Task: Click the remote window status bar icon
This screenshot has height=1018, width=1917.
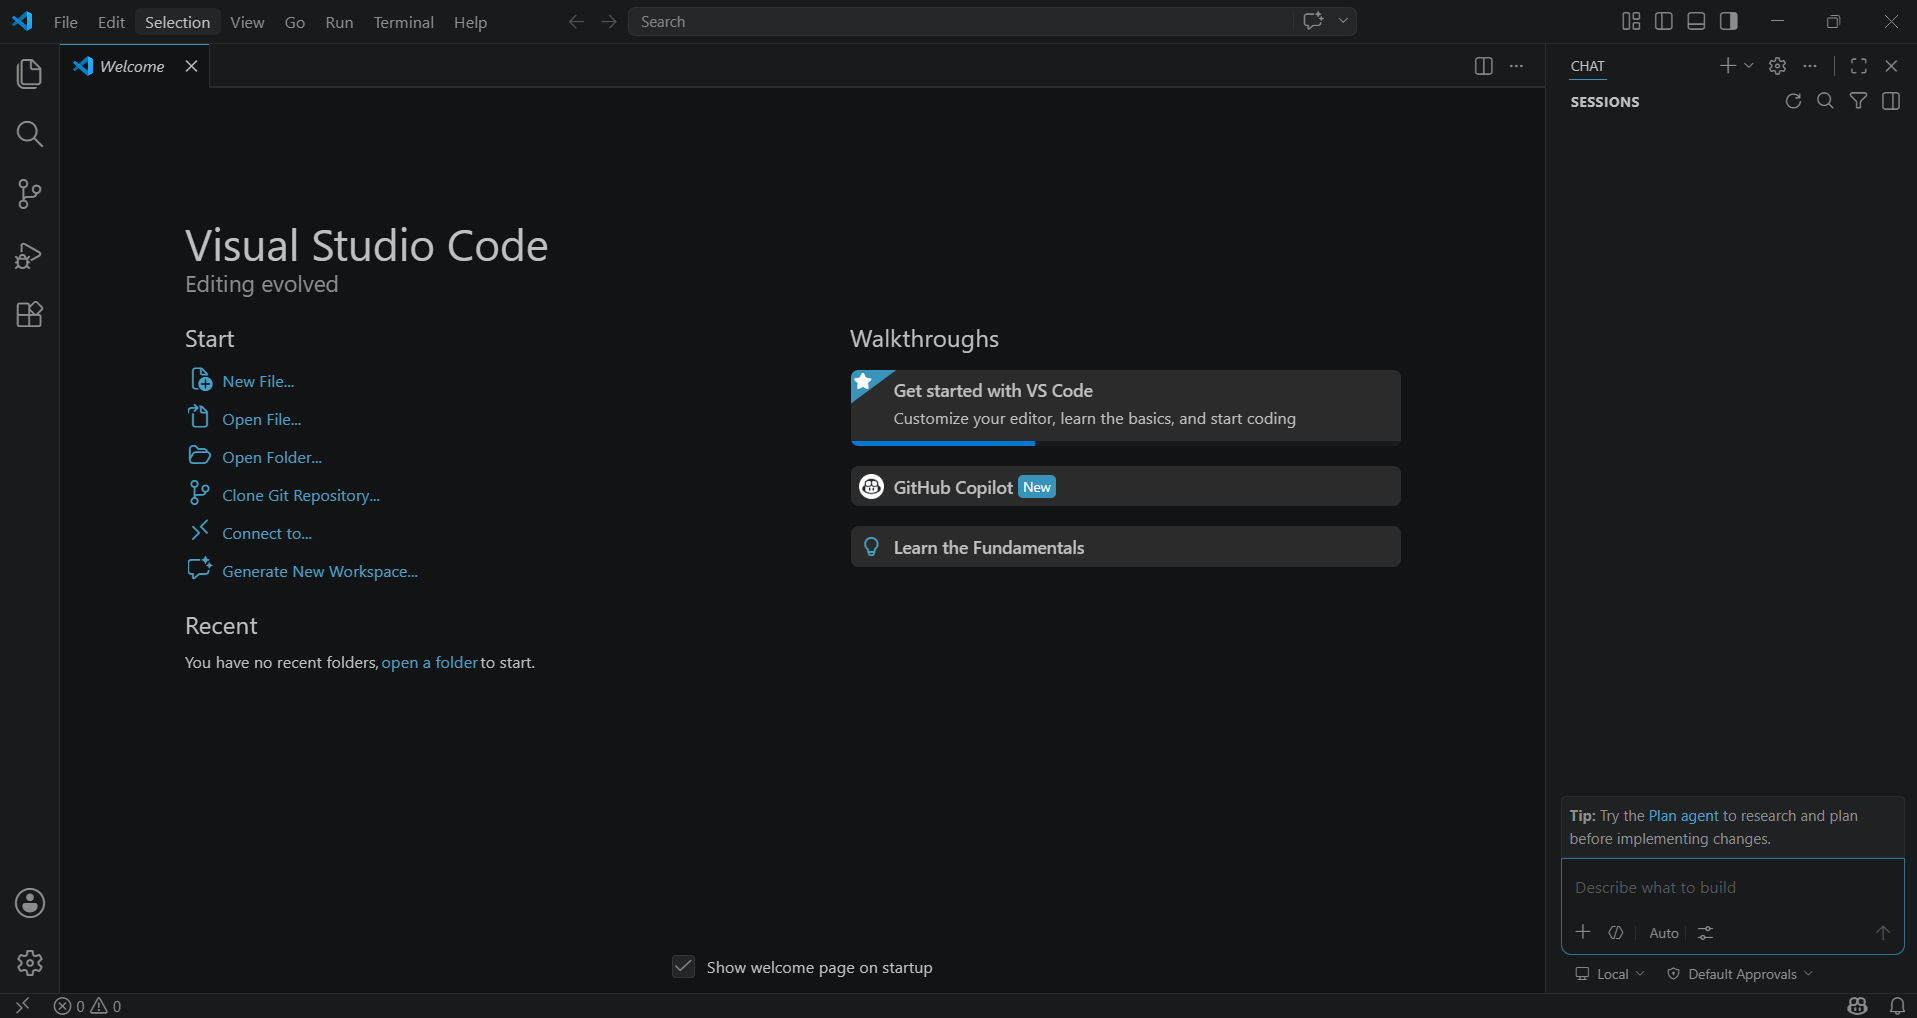Action: [22, 1006]
